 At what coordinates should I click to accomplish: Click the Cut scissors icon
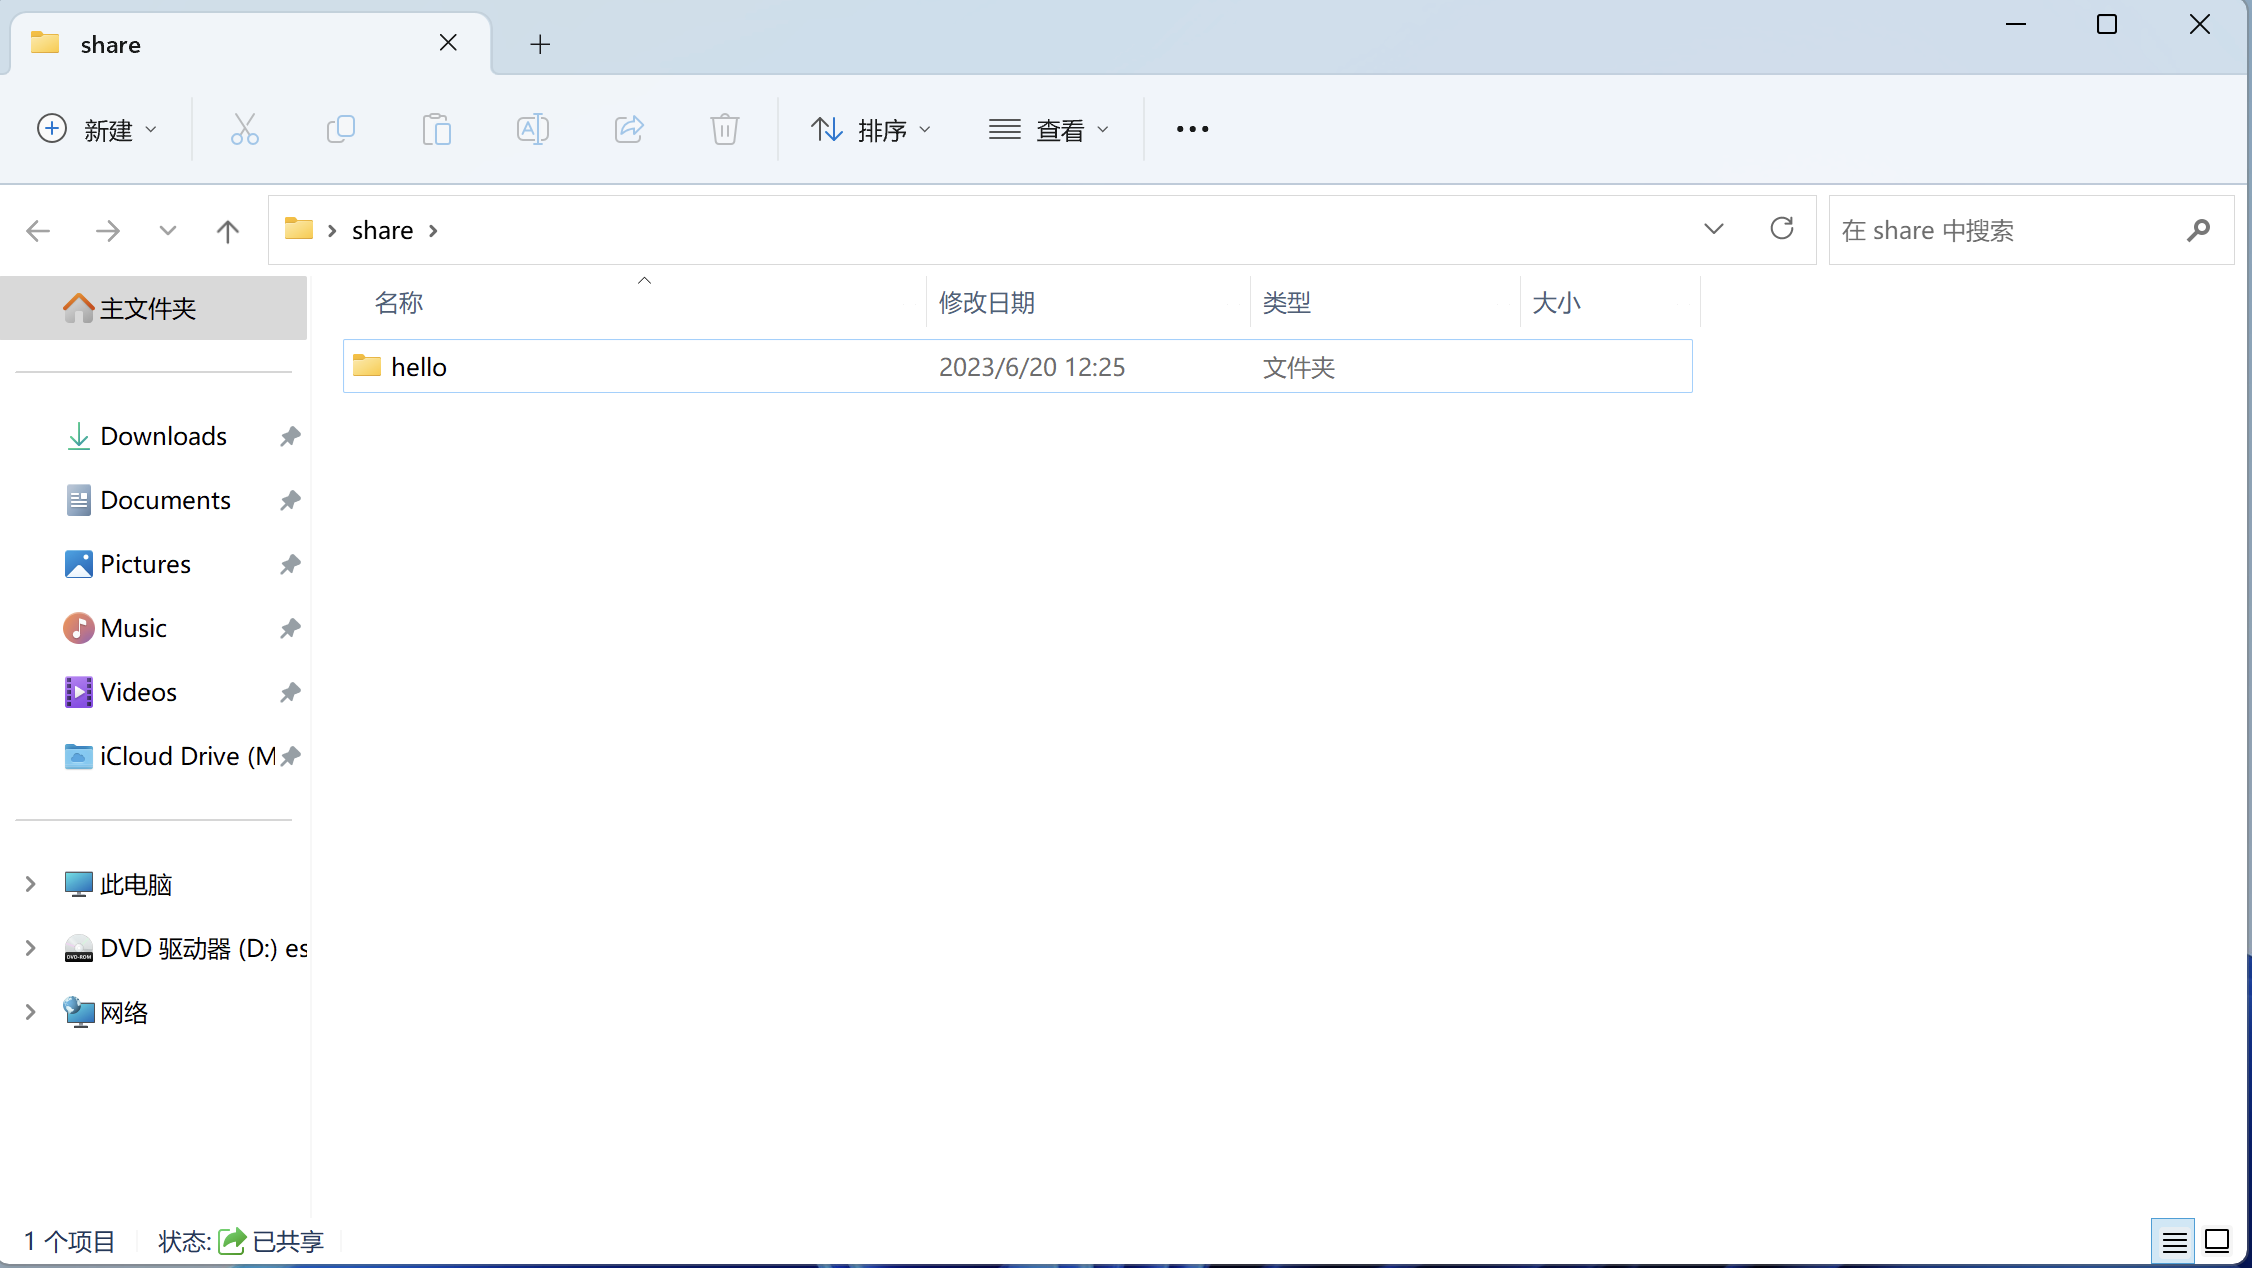coord(245,130)
